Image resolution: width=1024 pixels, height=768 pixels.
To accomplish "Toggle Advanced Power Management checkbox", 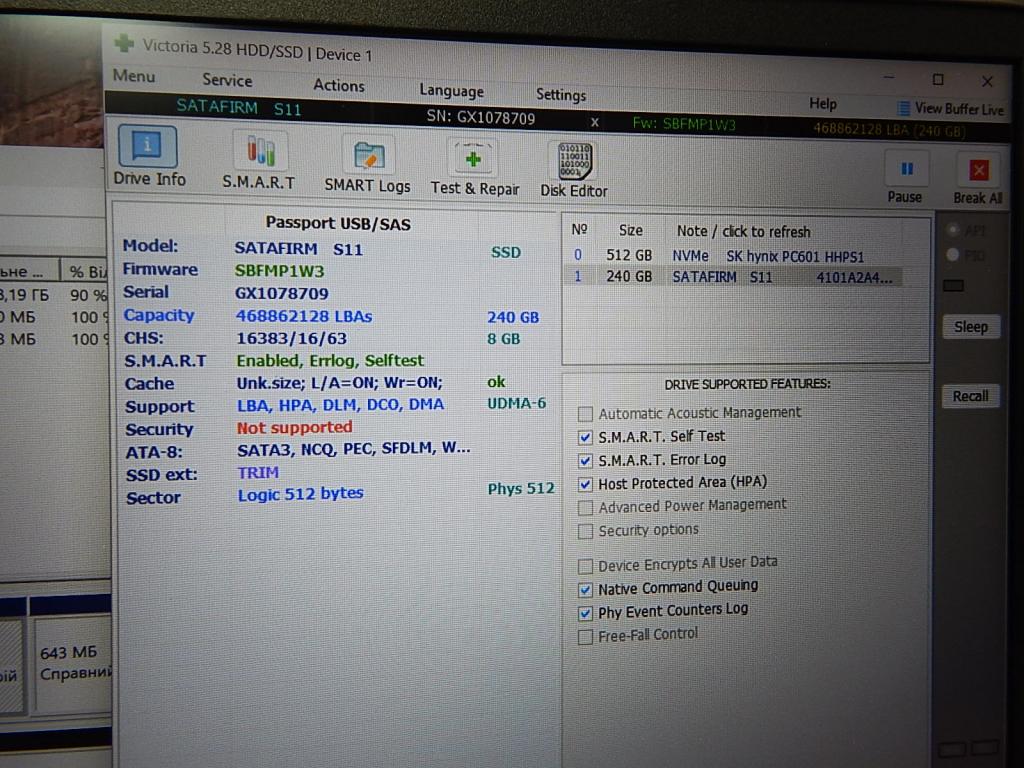I will click(x=585, y=508).
